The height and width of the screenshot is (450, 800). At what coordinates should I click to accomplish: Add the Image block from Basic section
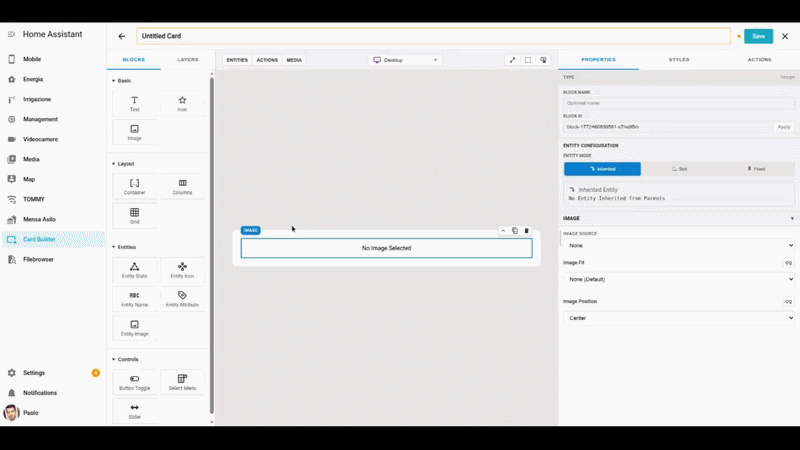point(134,133)
